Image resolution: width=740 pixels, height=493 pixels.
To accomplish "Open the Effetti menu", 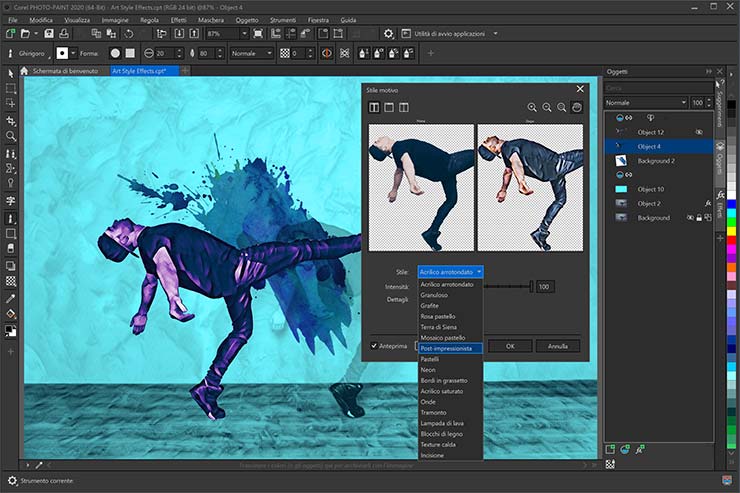I will pyautogui.click(x=178, y=19).
